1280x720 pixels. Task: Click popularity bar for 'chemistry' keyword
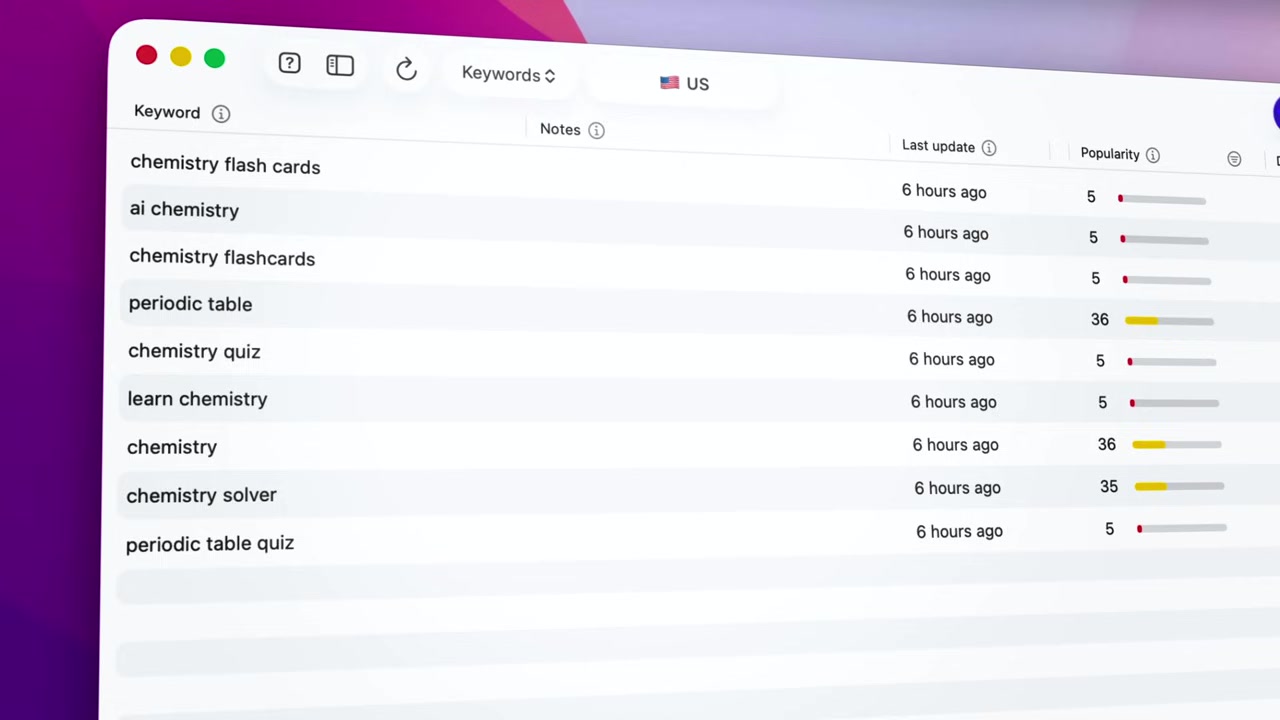tap(1176, 445)
